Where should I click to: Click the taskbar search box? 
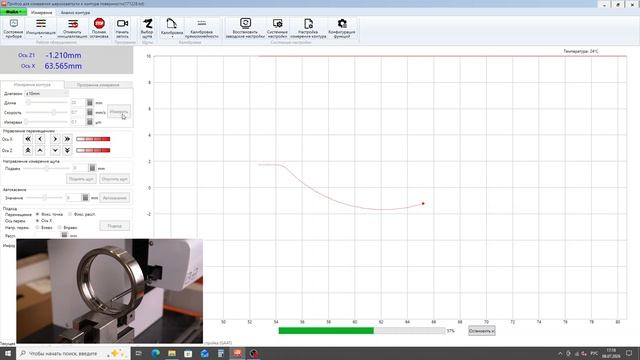73,353
